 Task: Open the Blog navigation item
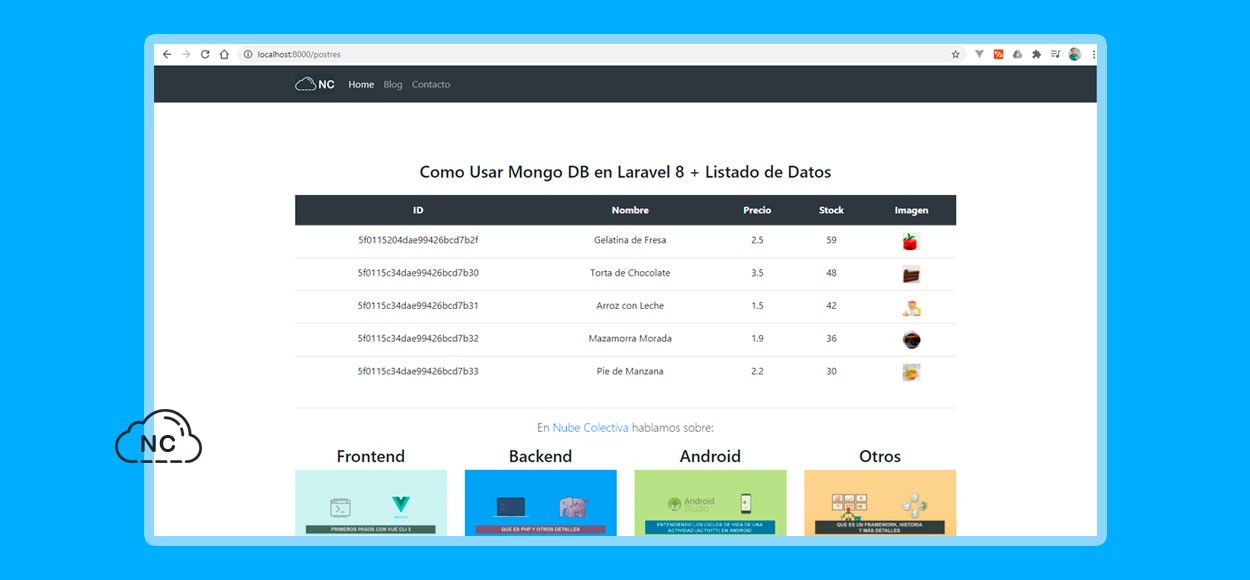393,85
